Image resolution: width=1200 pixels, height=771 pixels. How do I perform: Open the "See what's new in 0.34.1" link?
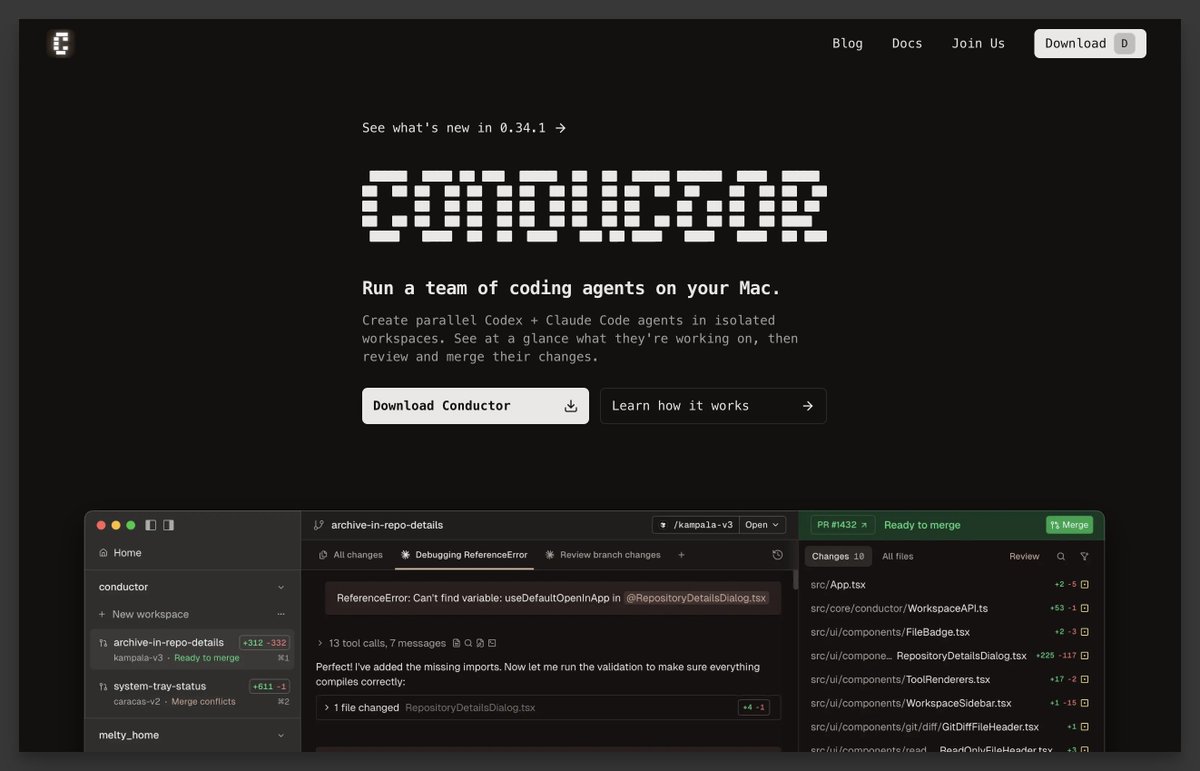(x=464, y=128)
